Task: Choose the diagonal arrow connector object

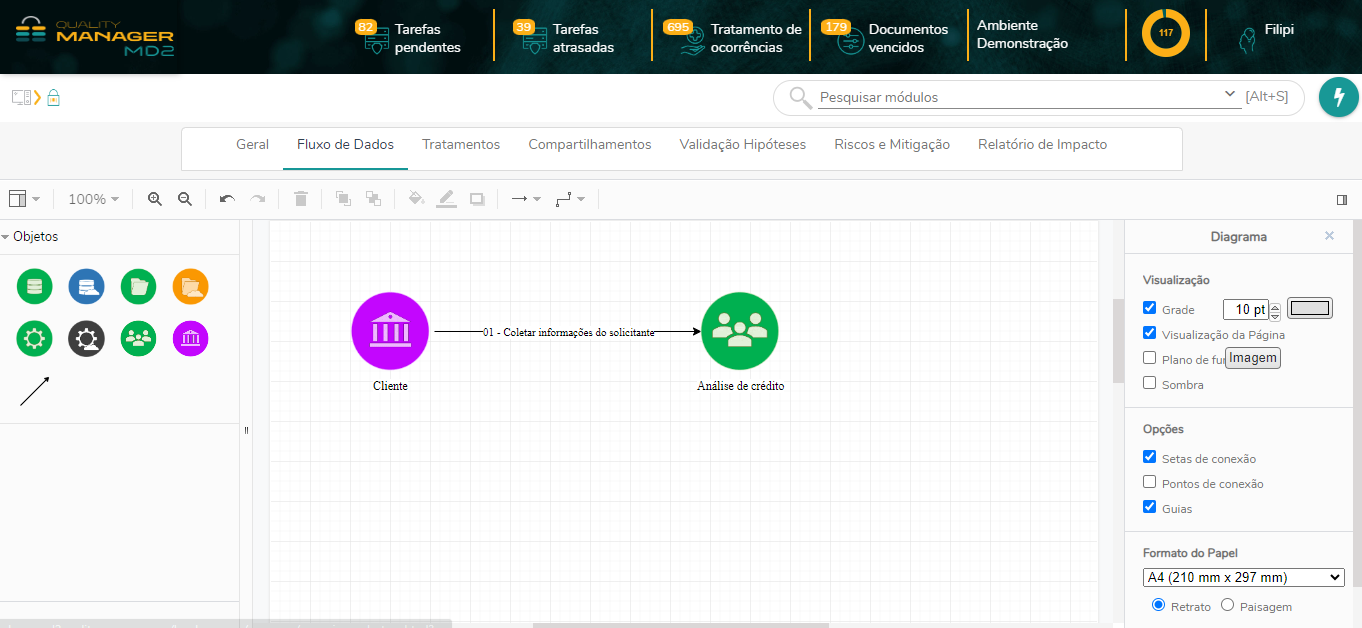Action: tap(35, 391)
